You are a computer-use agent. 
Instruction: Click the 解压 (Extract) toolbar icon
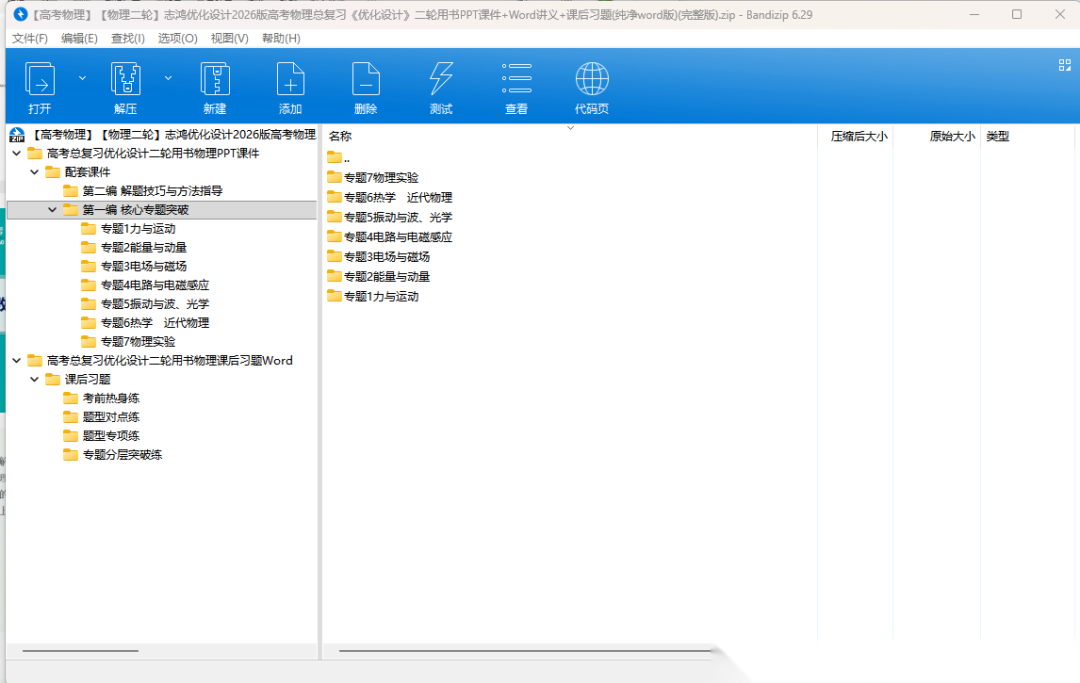[125, 80]
